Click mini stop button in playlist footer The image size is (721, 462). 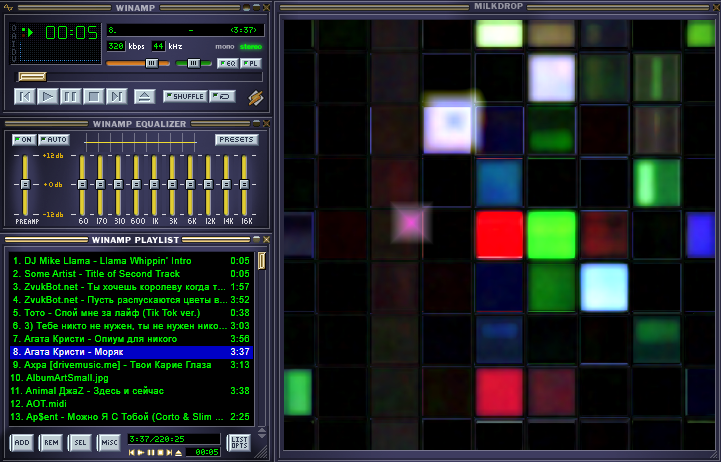(160, 453)
